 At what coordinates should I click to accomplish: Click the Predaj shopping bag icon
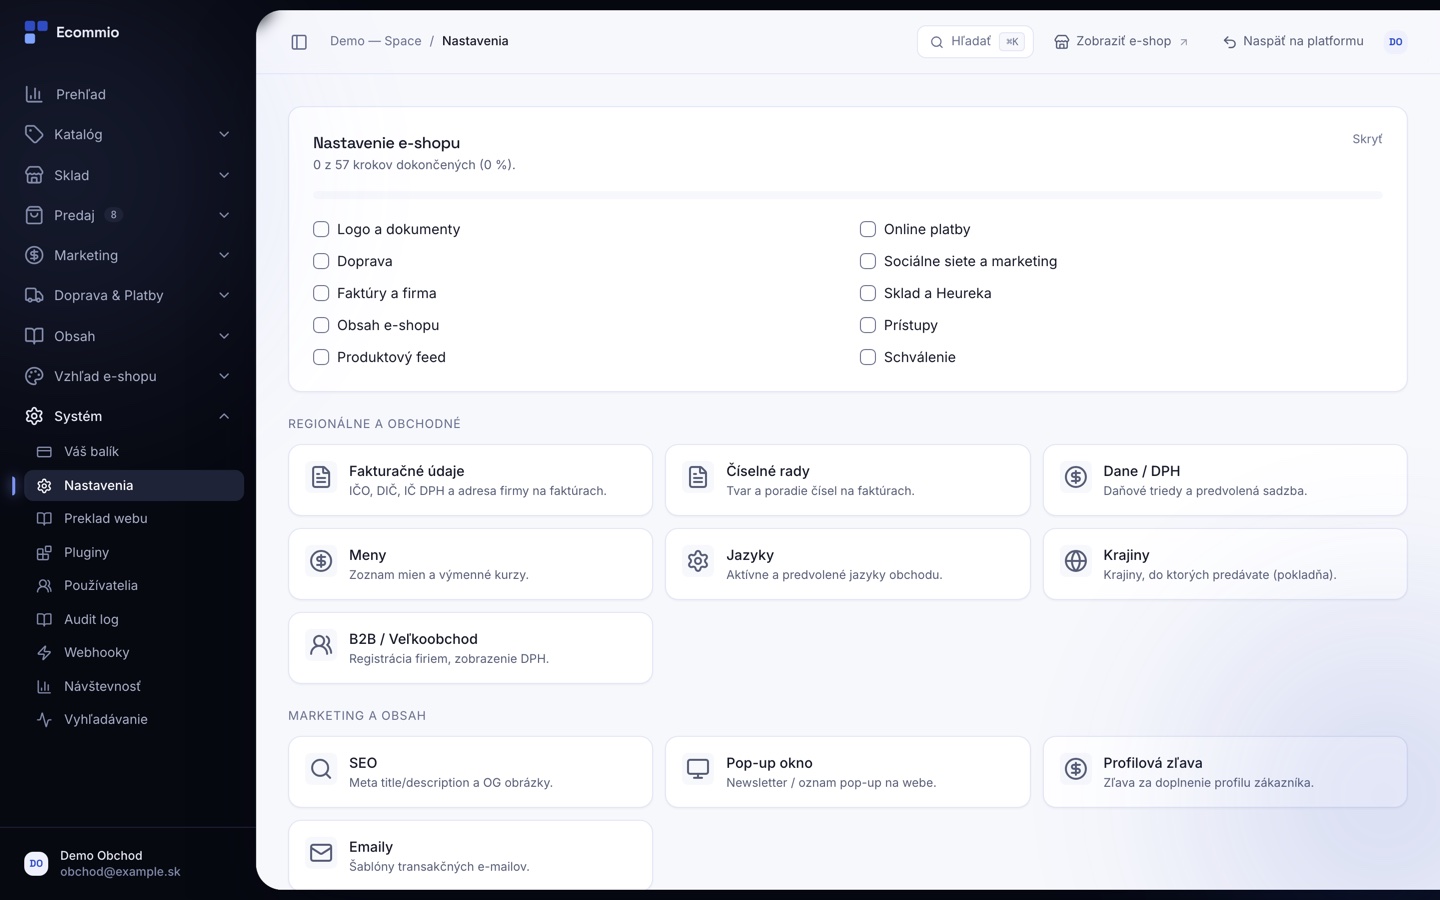click(34, 215)
